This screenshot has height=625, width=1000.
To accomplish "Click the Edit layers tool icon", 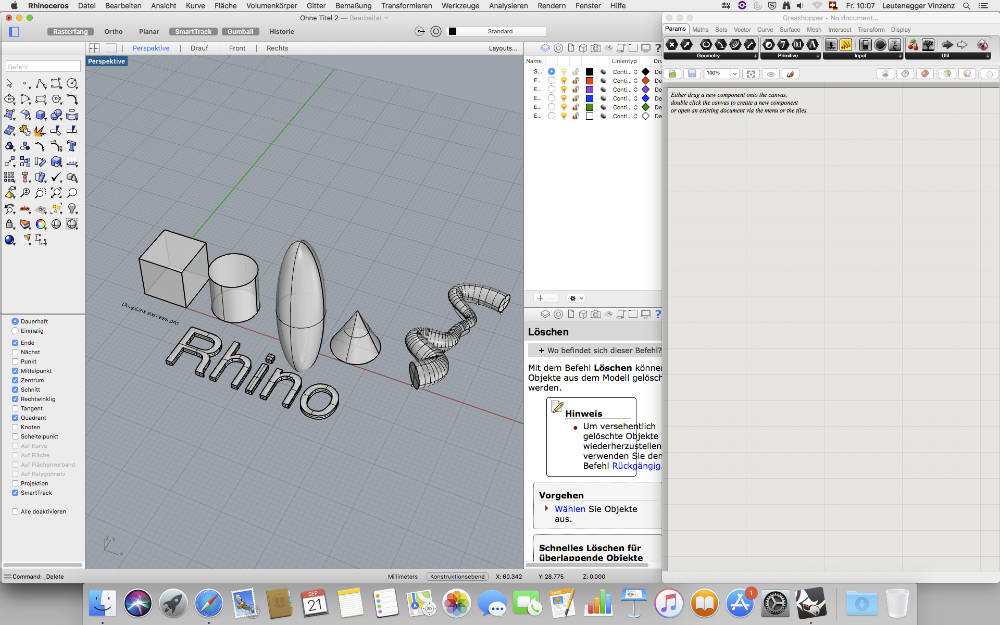I will [26, 224].
